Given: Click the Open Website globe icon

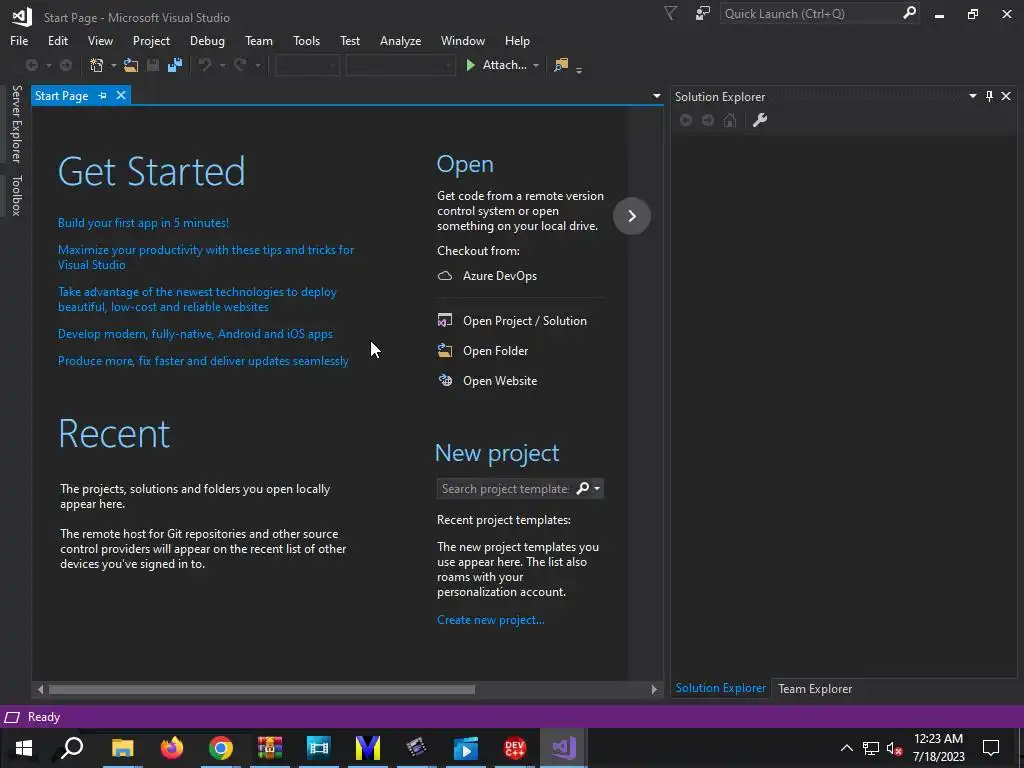Looking at the screenshot, I should click(445, 381).
